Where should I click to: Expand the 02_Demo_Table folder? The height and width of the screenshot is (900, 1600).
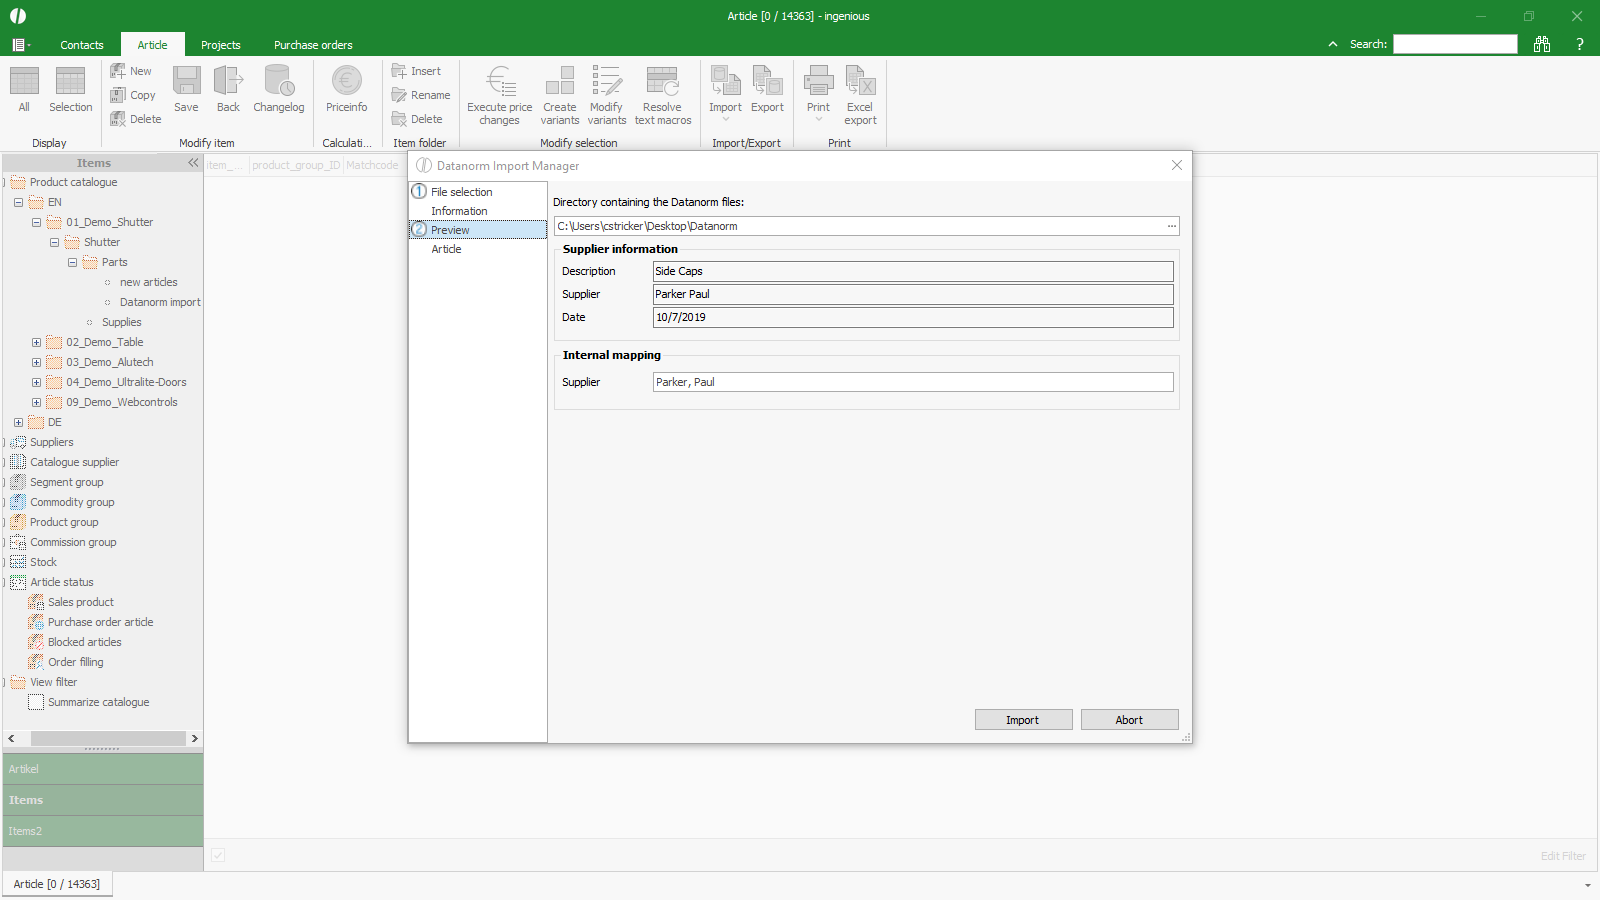pyautogui.click(x=37, y=342)
